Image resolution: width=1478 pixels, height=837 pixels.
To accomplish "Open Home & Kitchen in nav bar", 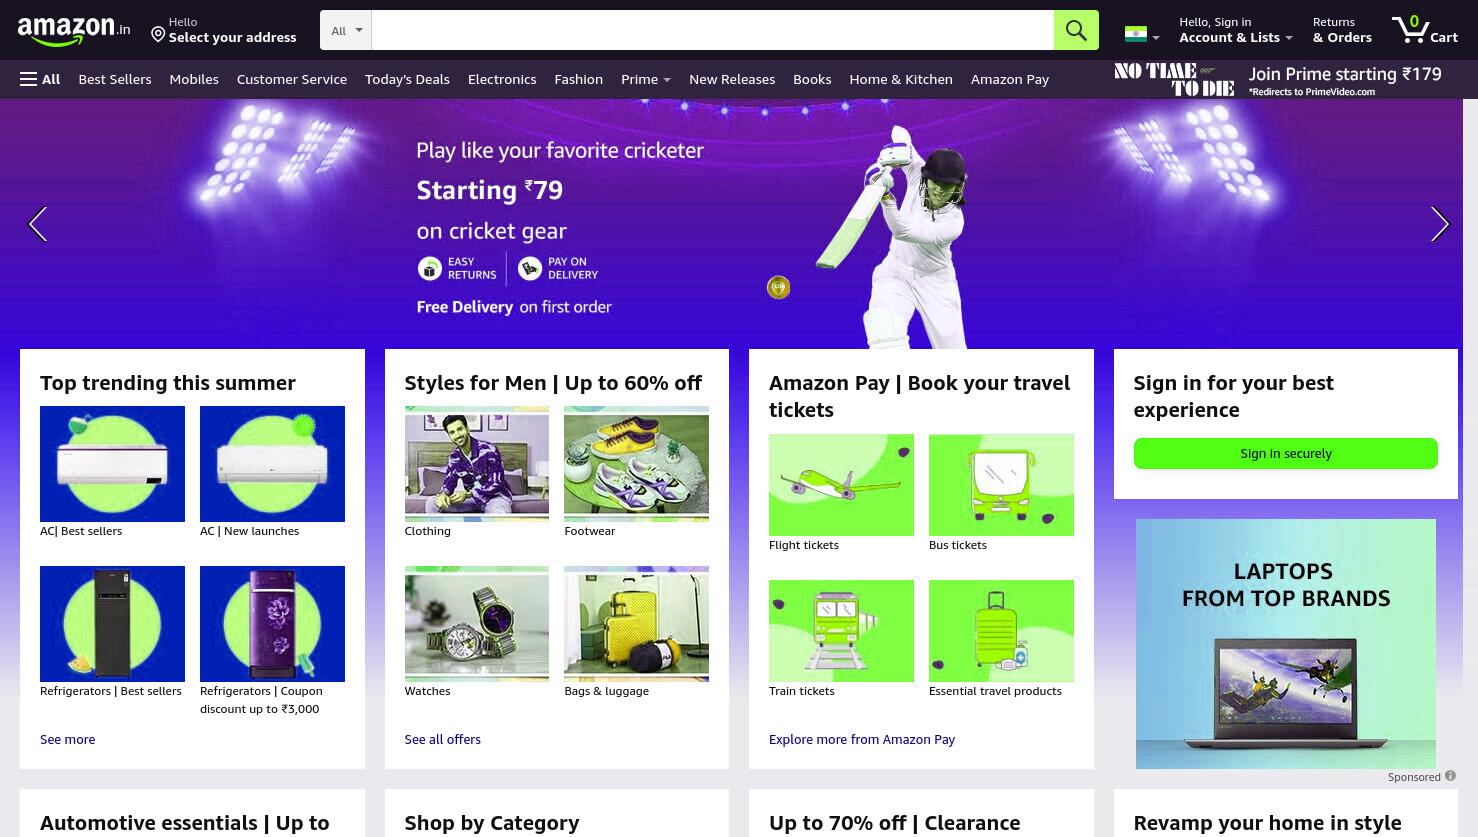I will click(901, 79).
